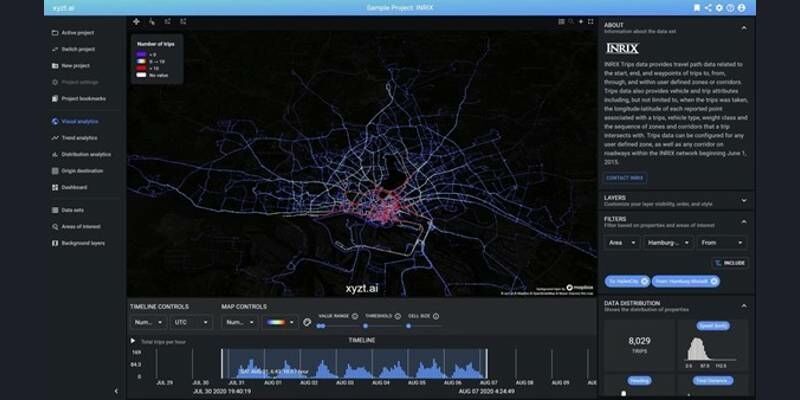The image size is (800, 400).
Task: Adjust the CELL SIZE slider handle
Action: [x=409, y=326]
